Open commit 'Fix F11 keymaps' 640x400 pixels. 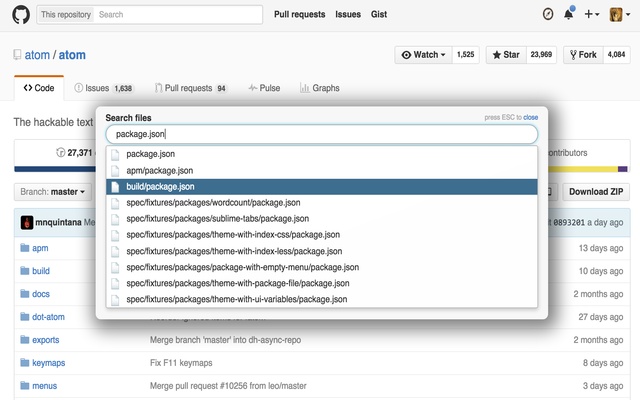click(x=181, y=363)
